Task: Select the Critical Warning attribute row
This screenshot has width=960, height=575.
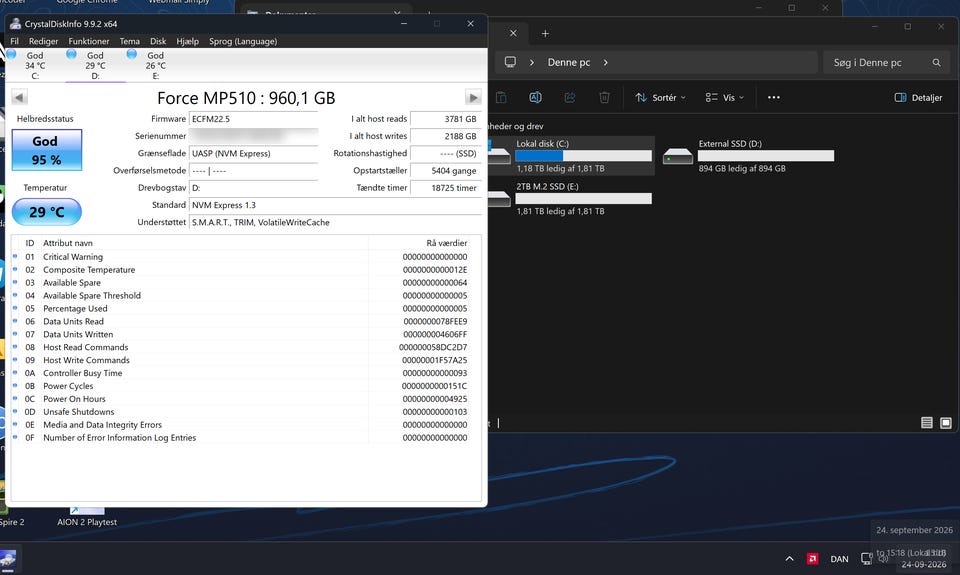Action: click(246, 257)
